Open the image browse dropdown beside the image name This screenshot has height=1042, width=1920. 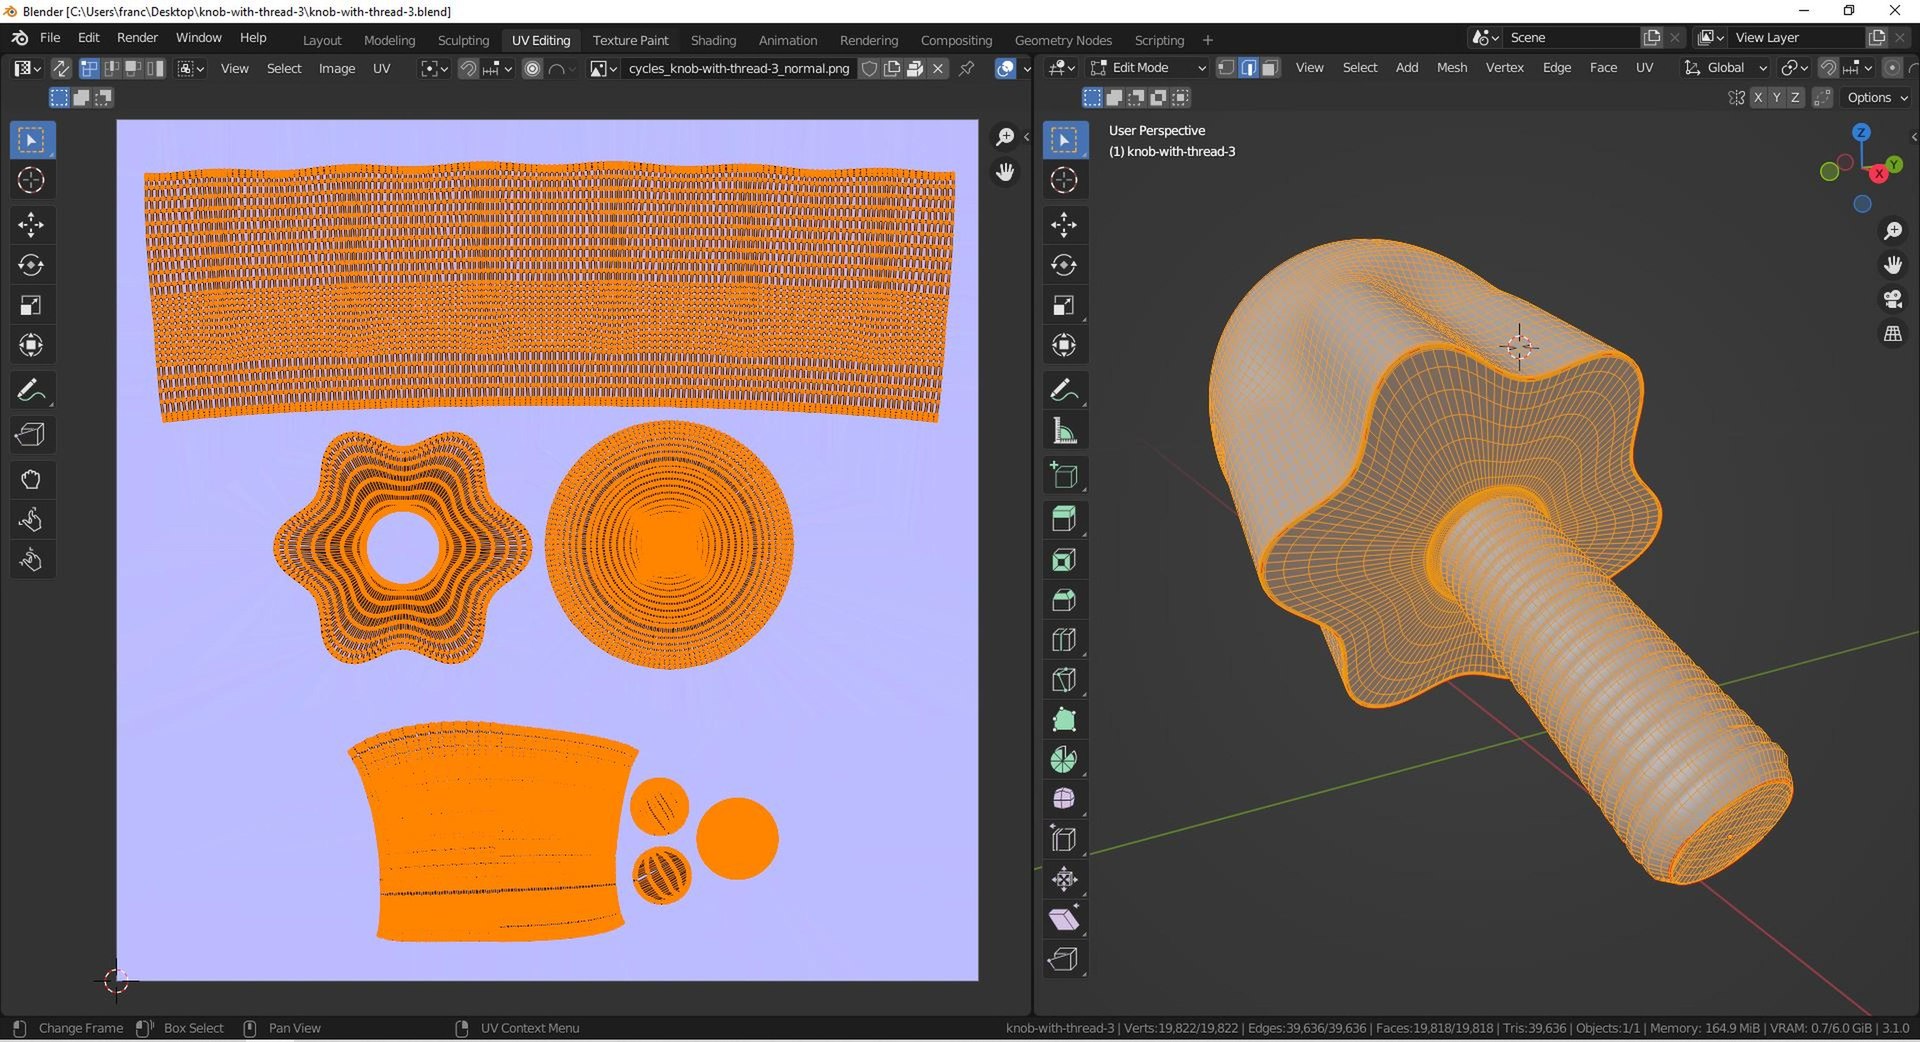click(x=603, y=68)
